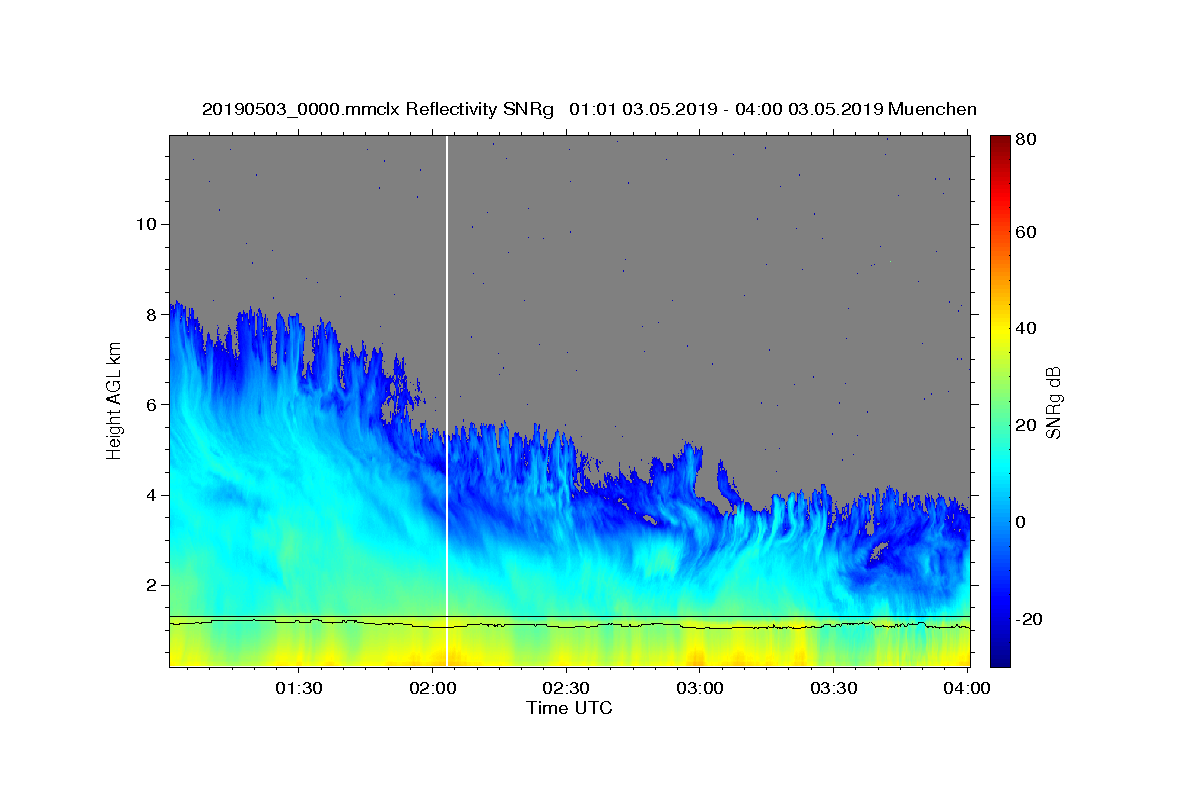The width and height of the screenshot is (1200, 800).
Task: Click the colorbar value 80
Action: tap(1025, 141)
